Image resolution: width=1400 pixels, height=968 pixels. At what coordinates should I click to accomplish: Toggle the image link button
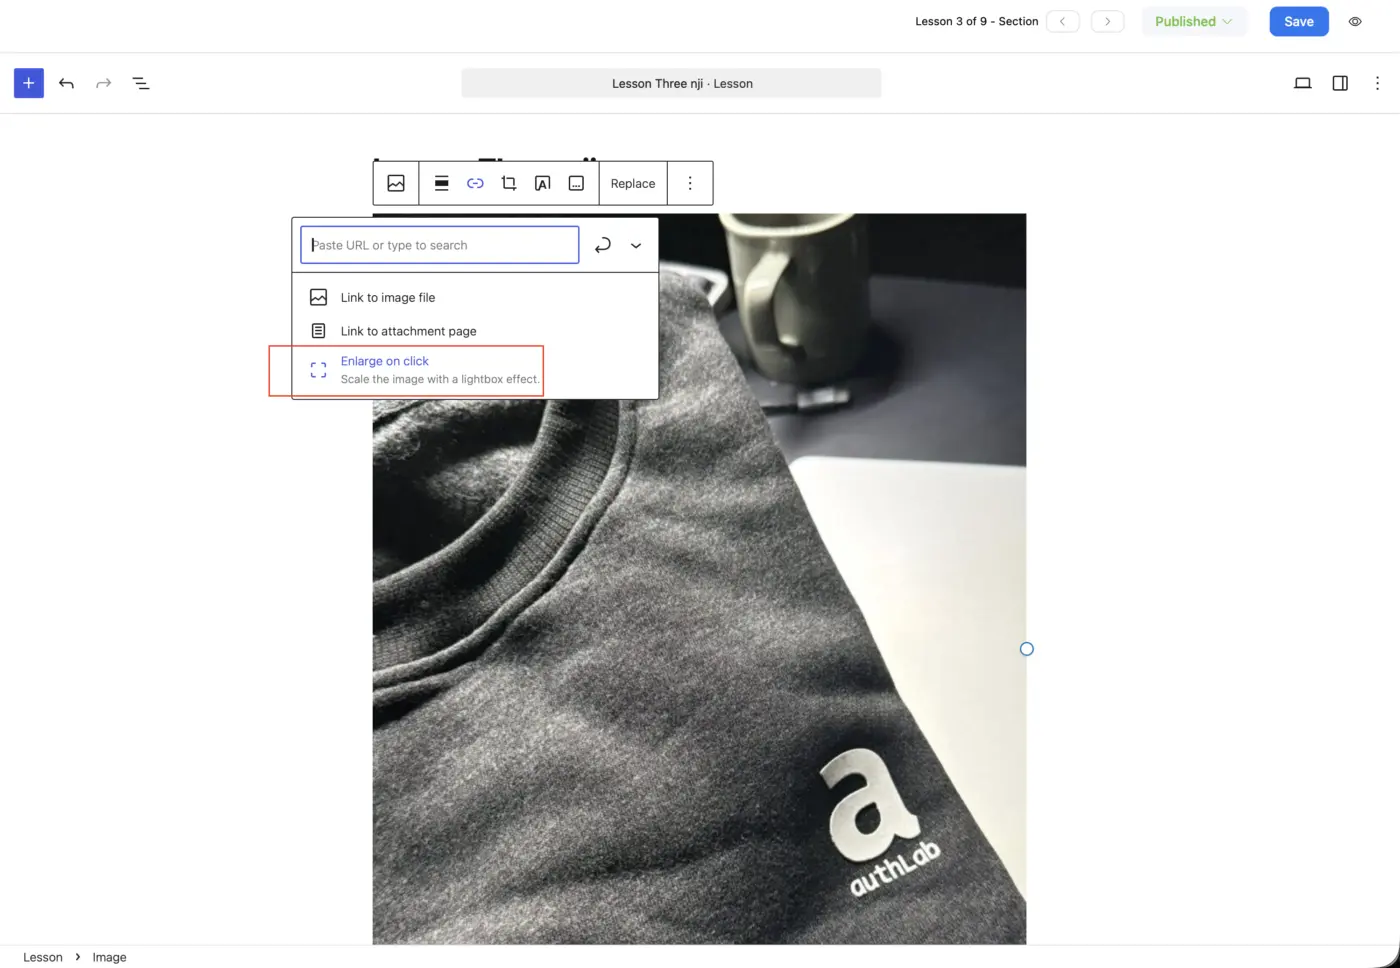pyautogui.click(x=475, y=183)
